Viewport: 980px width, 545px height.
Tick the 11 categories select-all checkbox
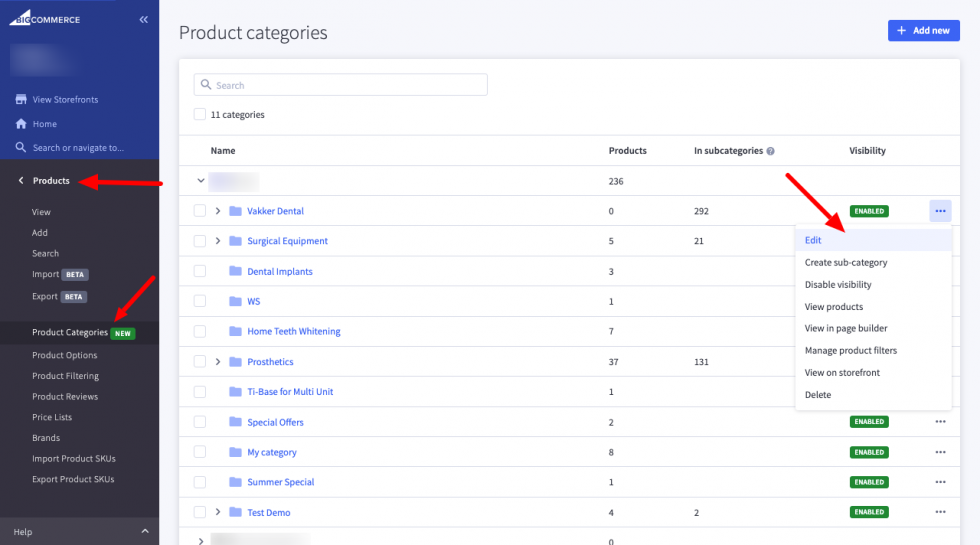click(x=200, y=115)
